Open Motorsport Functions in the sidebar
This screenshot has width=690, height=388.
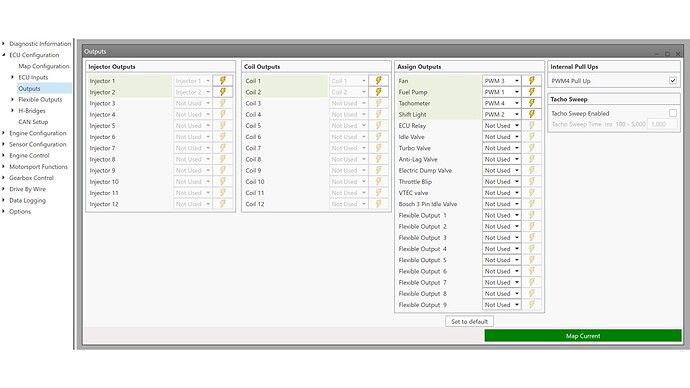pyautogui.click(x=38, y=167)
